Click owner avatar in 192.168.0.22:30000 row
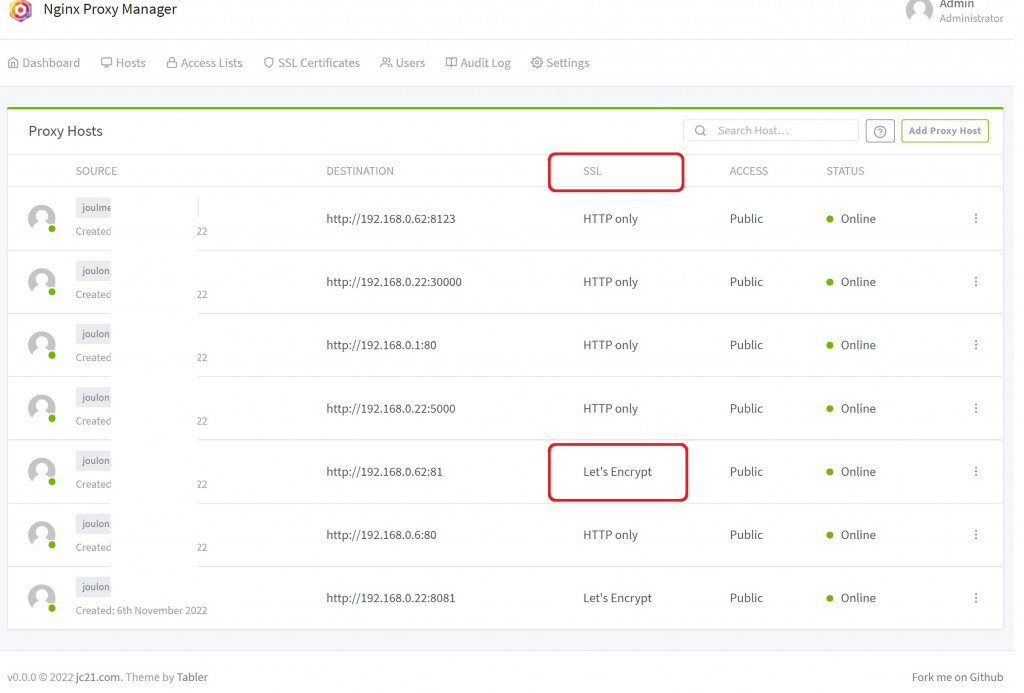The image size is (1024, 693). coord(42,282)
